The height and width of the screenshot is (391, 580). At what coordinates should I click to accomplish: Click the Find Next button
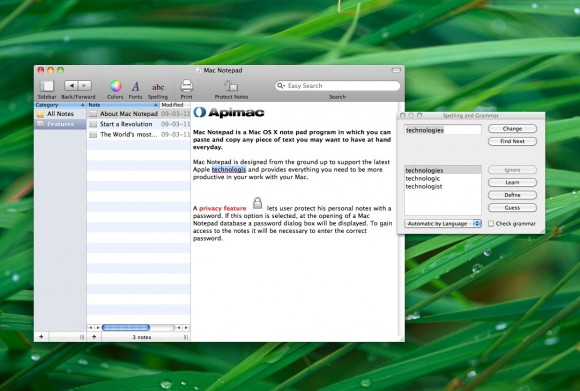512,141
